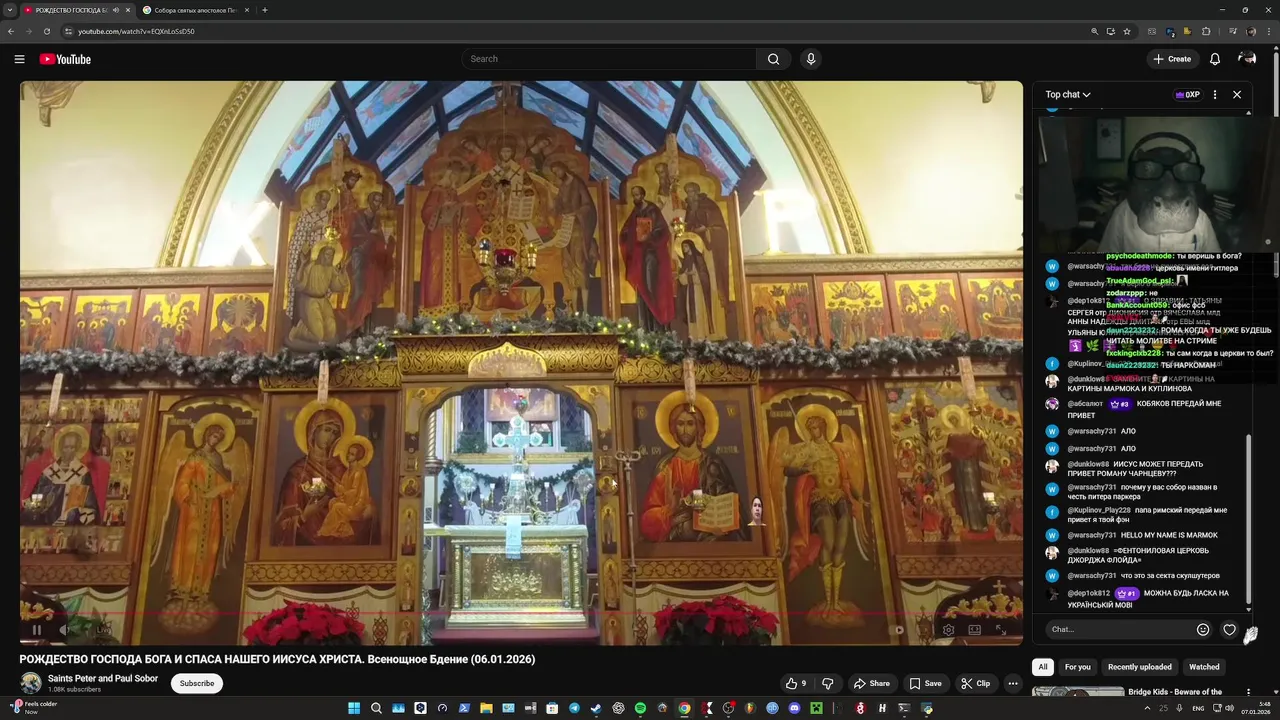Open the live chat options menu
This screenshot has width=1280, height=720.
point(1215,95)
